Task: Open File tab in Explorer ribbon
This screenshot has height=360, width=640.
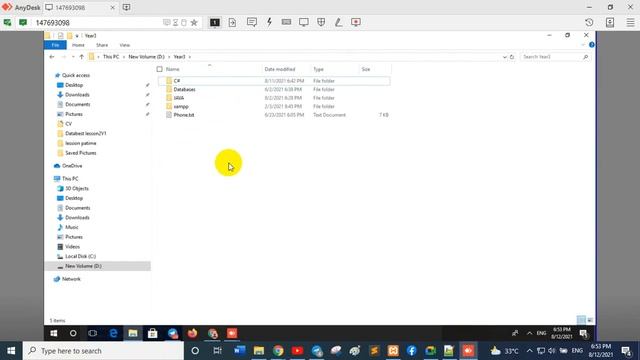Action: tap(55, 45)
